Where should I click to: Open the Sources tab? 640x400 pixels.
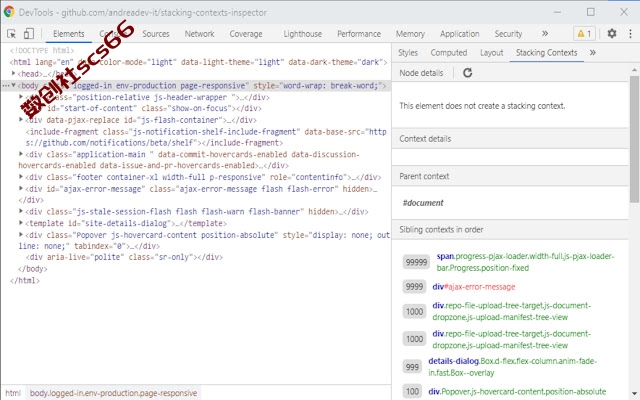[156, 34]
